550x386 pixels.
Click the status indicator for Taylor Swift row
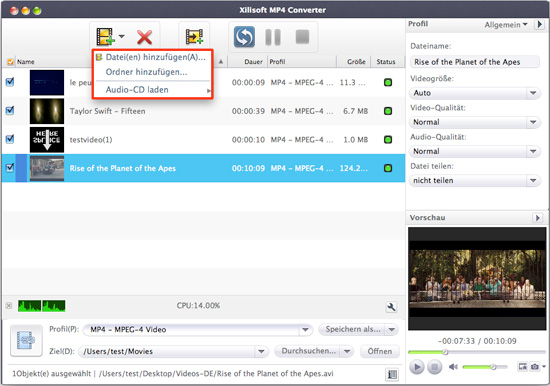(x=388, y=111)
